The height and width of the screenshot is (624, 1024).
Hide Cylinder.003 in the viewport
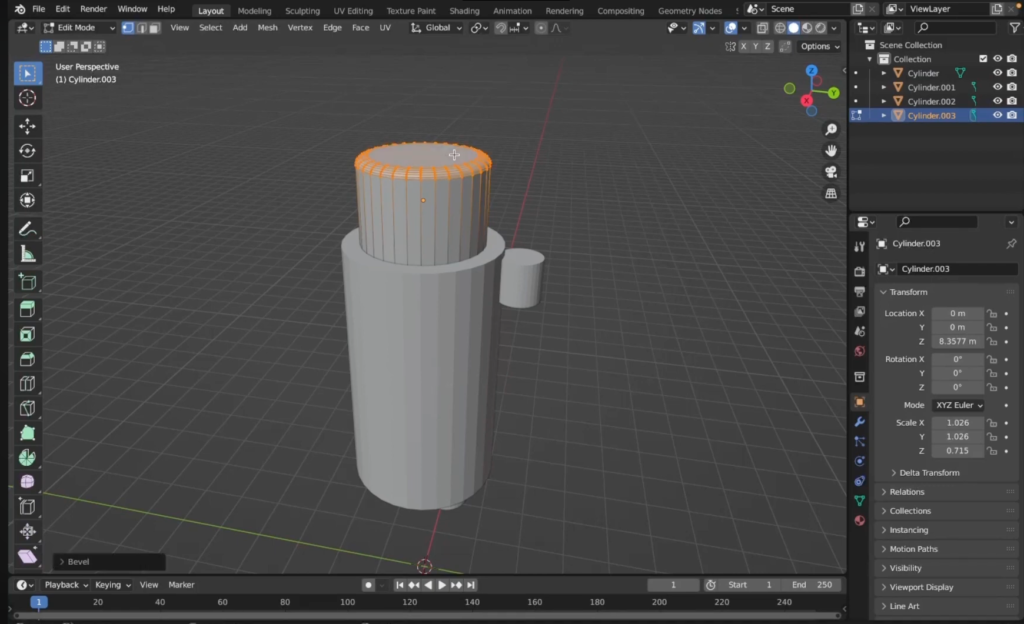pyautogui.click(x=997, y=115)
